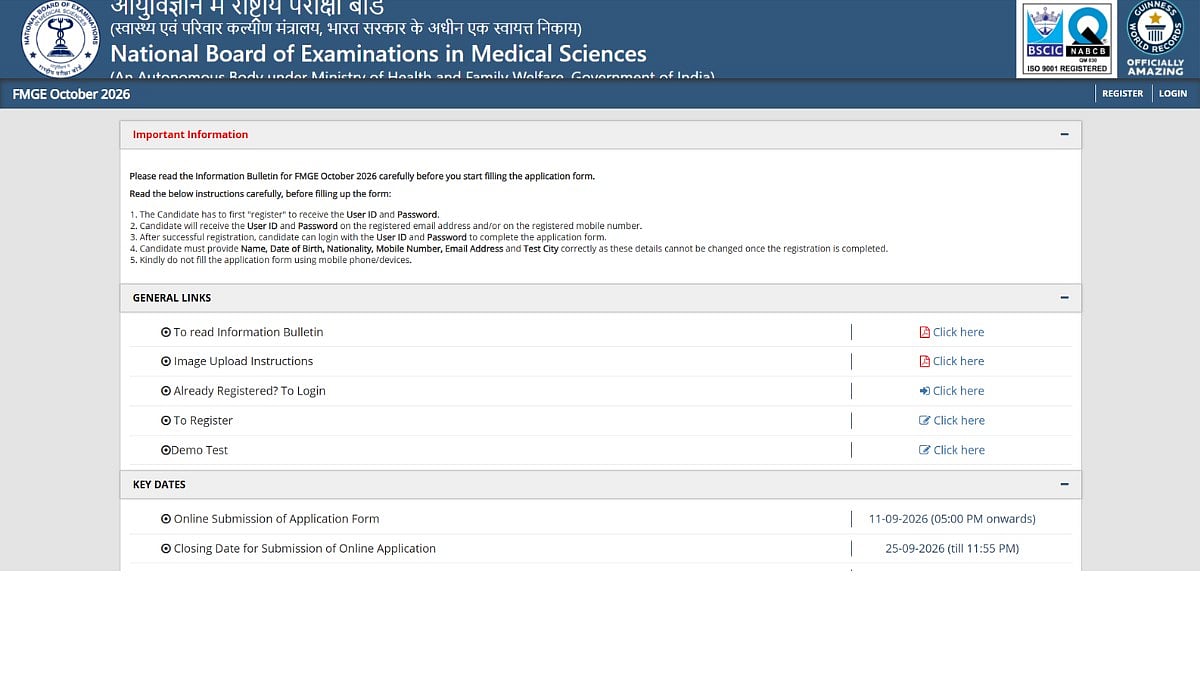Click 'National Board of Examinations in Medical Sciences' heading
The height and width of the screenshot is (675, 1200).
[378, 54]
